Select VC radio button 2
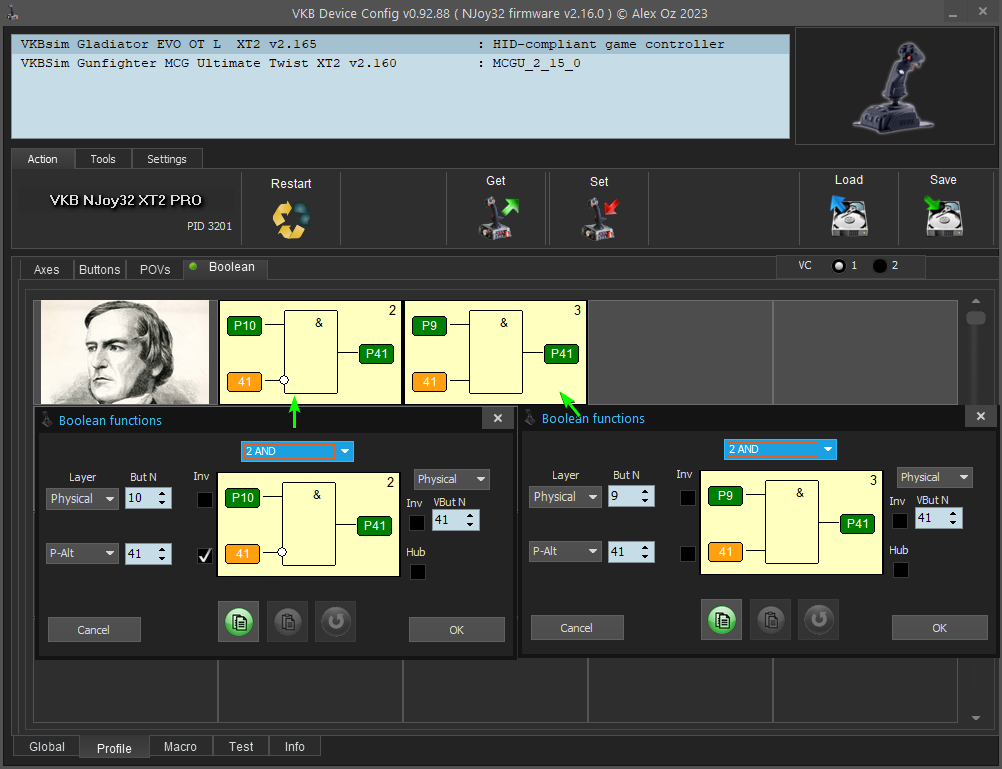Viewport: 1002px width, 769px height. [879, 266]
